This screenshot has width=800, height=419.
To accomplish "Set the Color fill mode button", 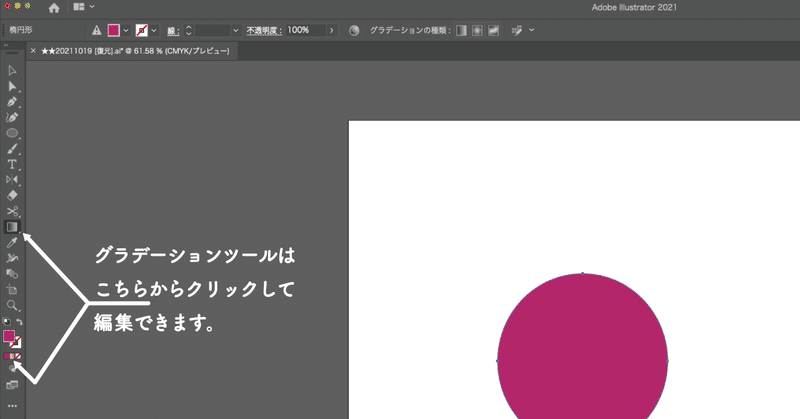I will pos(6,356).
